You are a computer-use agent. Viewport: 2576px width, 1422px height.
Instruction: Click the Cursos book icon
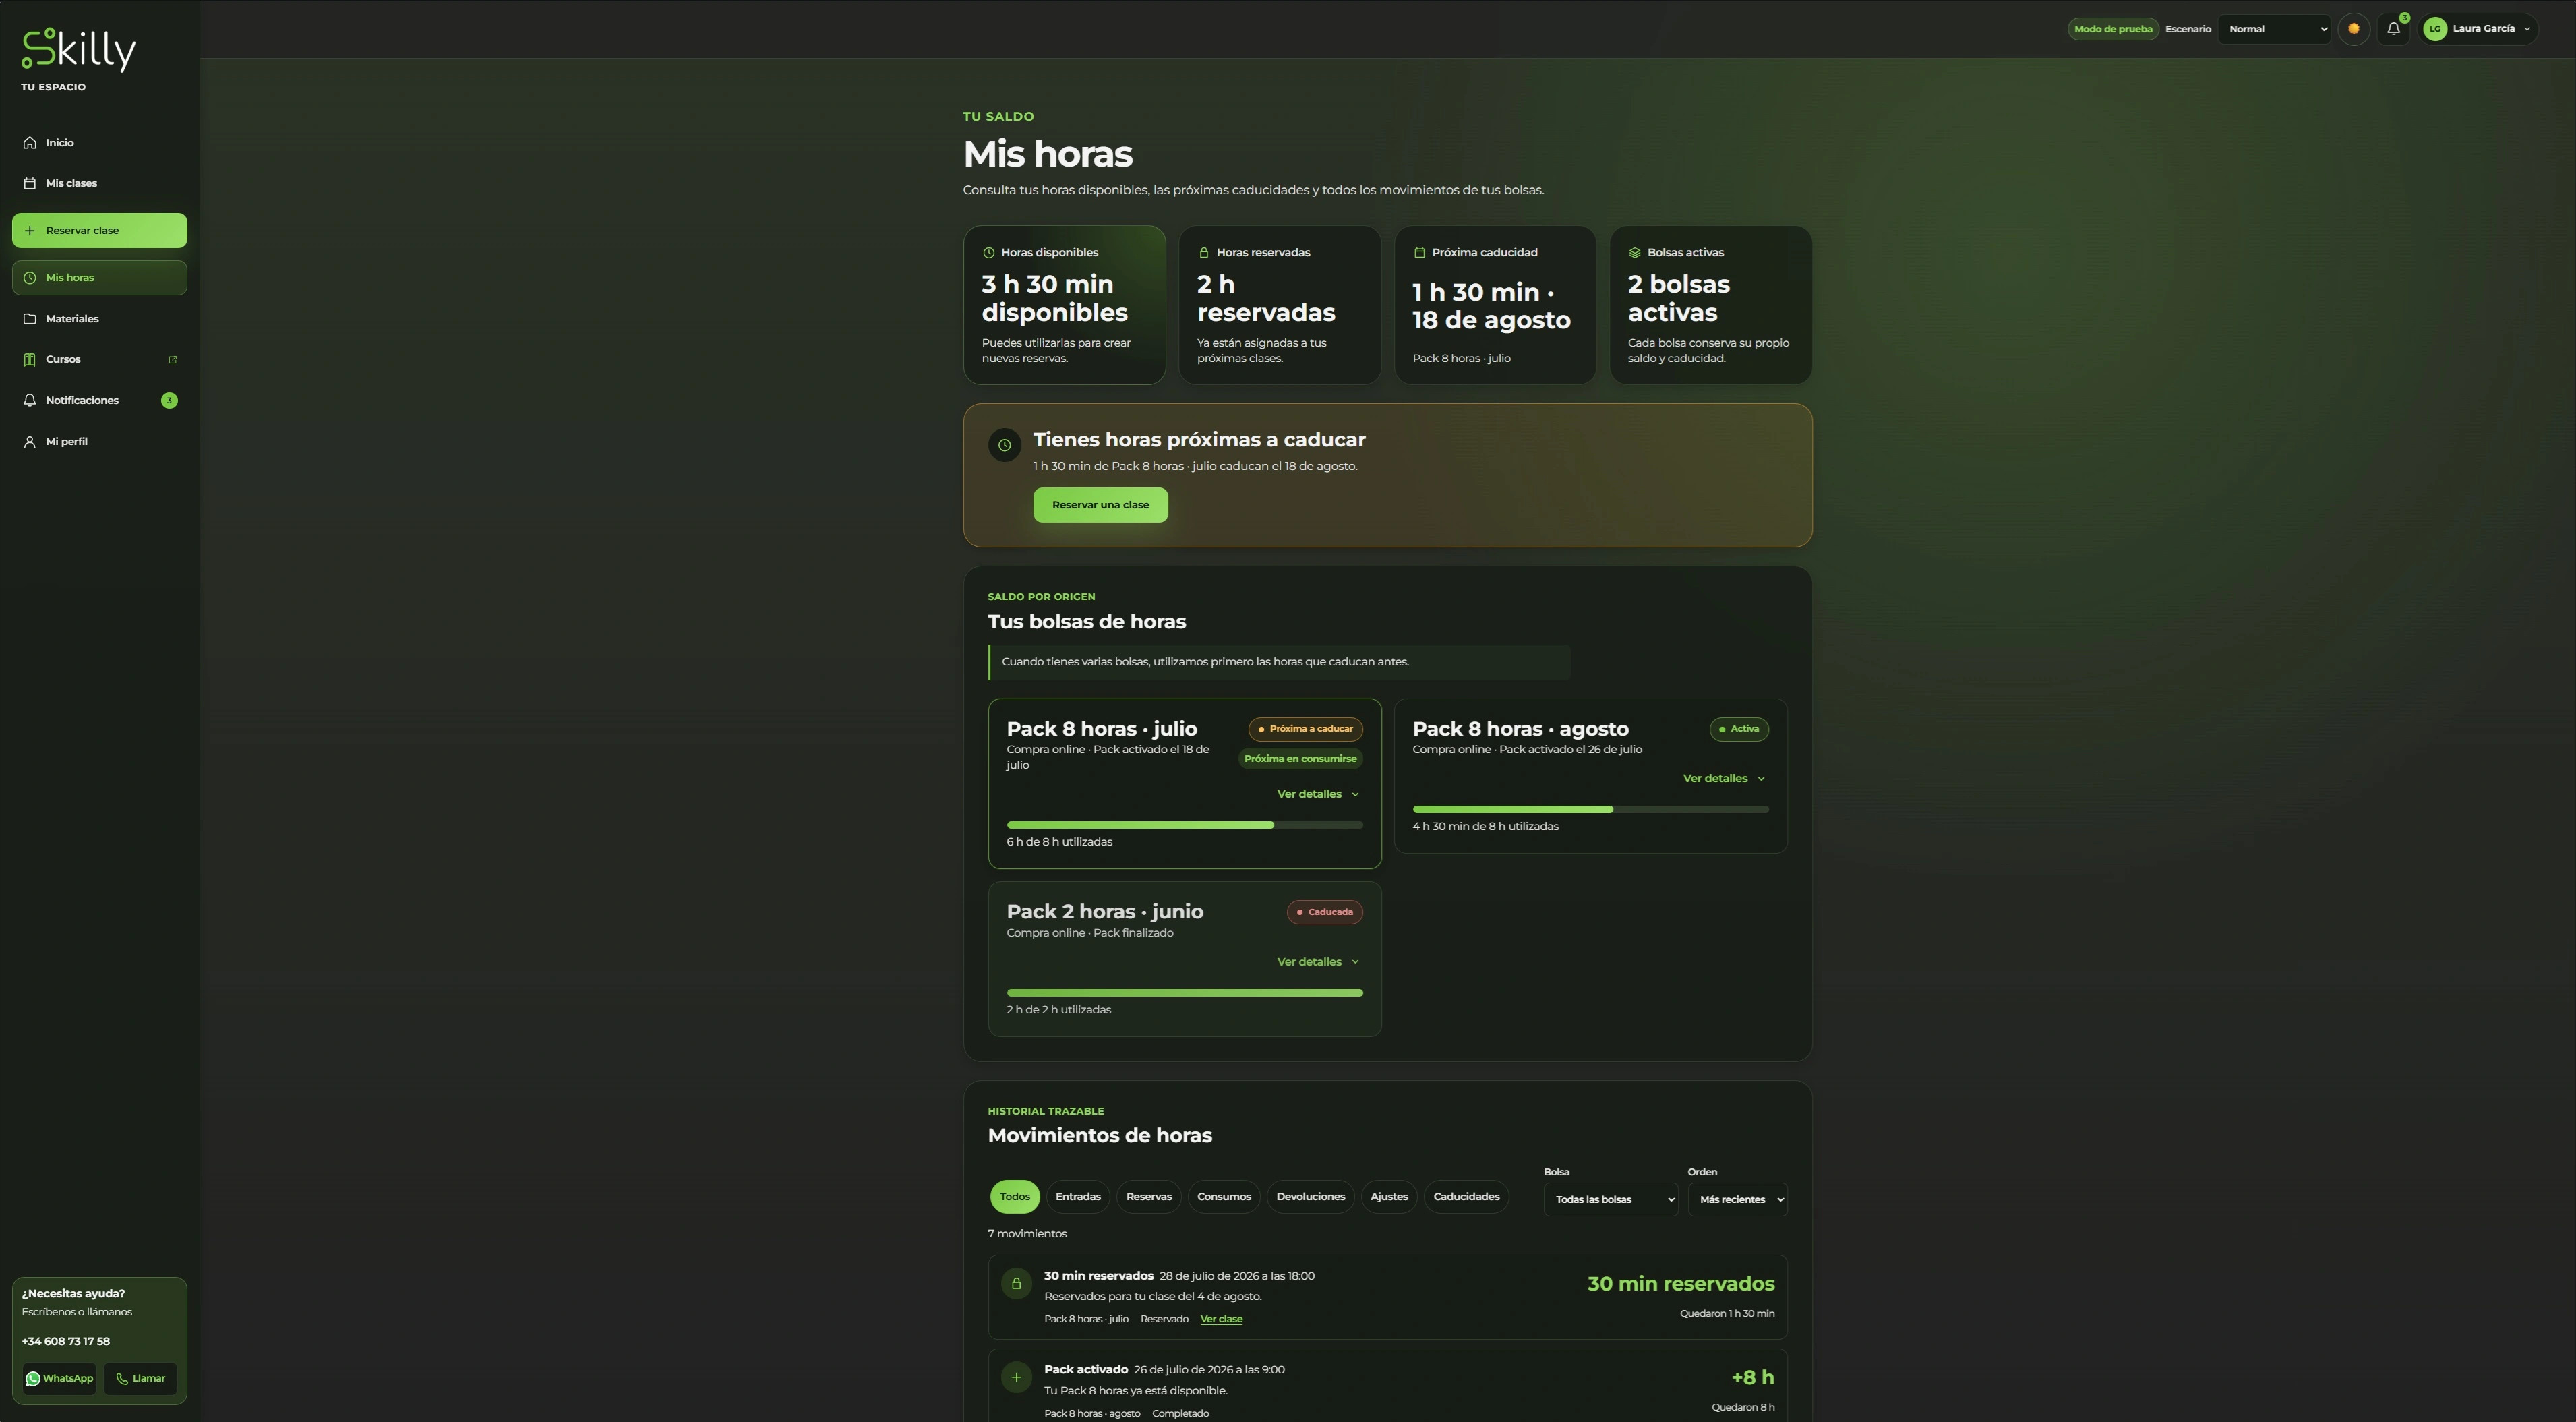point(30,360)
